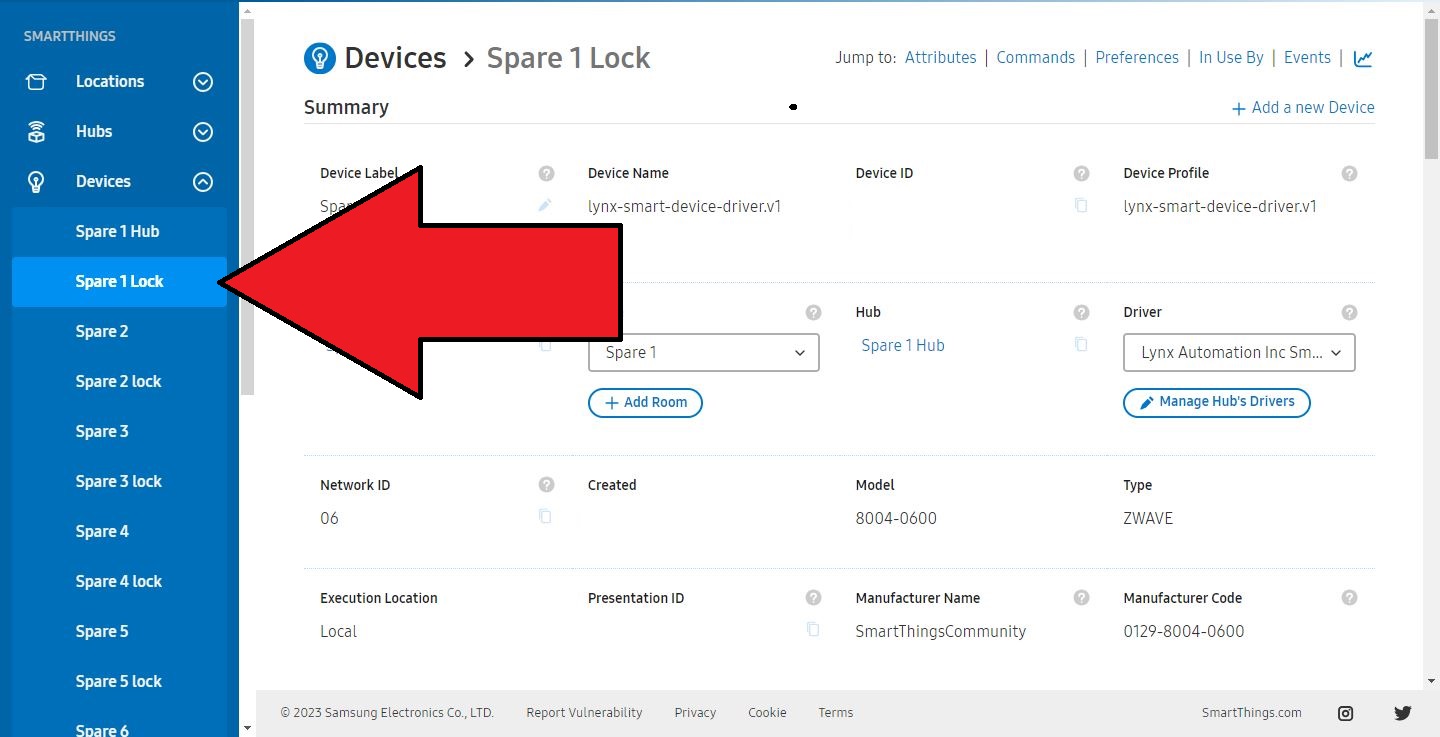Open the Spare 1 Hub link
The image size is (1440, 737).
[902, 346]
